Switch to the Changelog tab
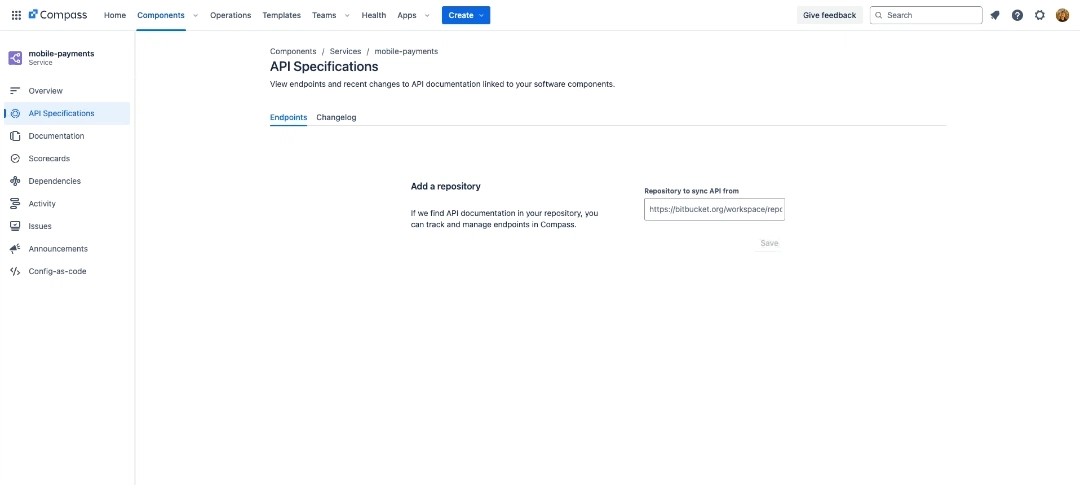The width and height of the screenshot is (1080, 485). pos(336,117)
